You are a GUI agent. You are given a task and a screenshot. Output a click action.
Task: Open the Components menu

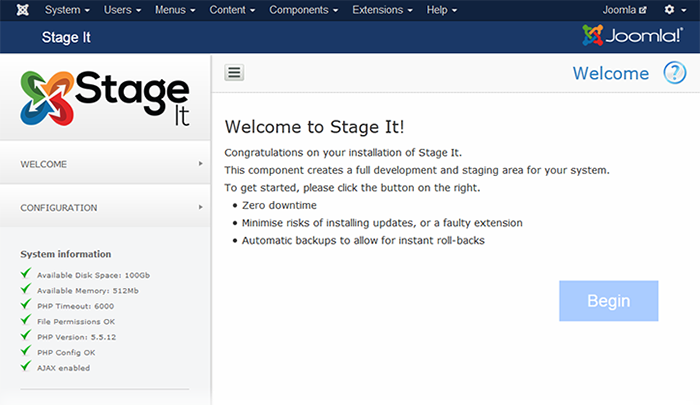[x=304, y=10]
